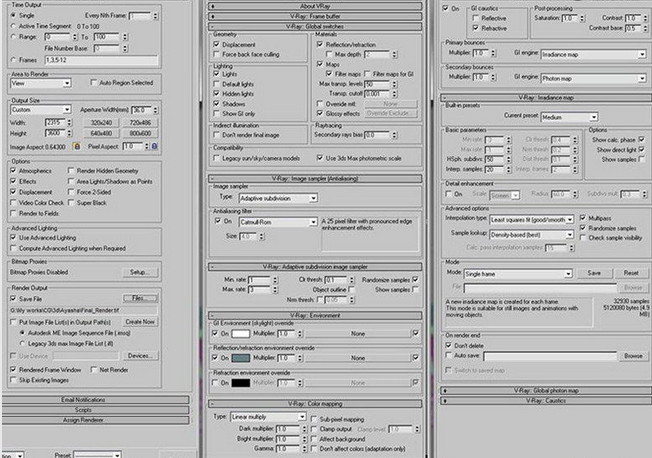Click the output Height value field
Image resolution: width=652 pixels, height=458 pixels.
(55, 133)
